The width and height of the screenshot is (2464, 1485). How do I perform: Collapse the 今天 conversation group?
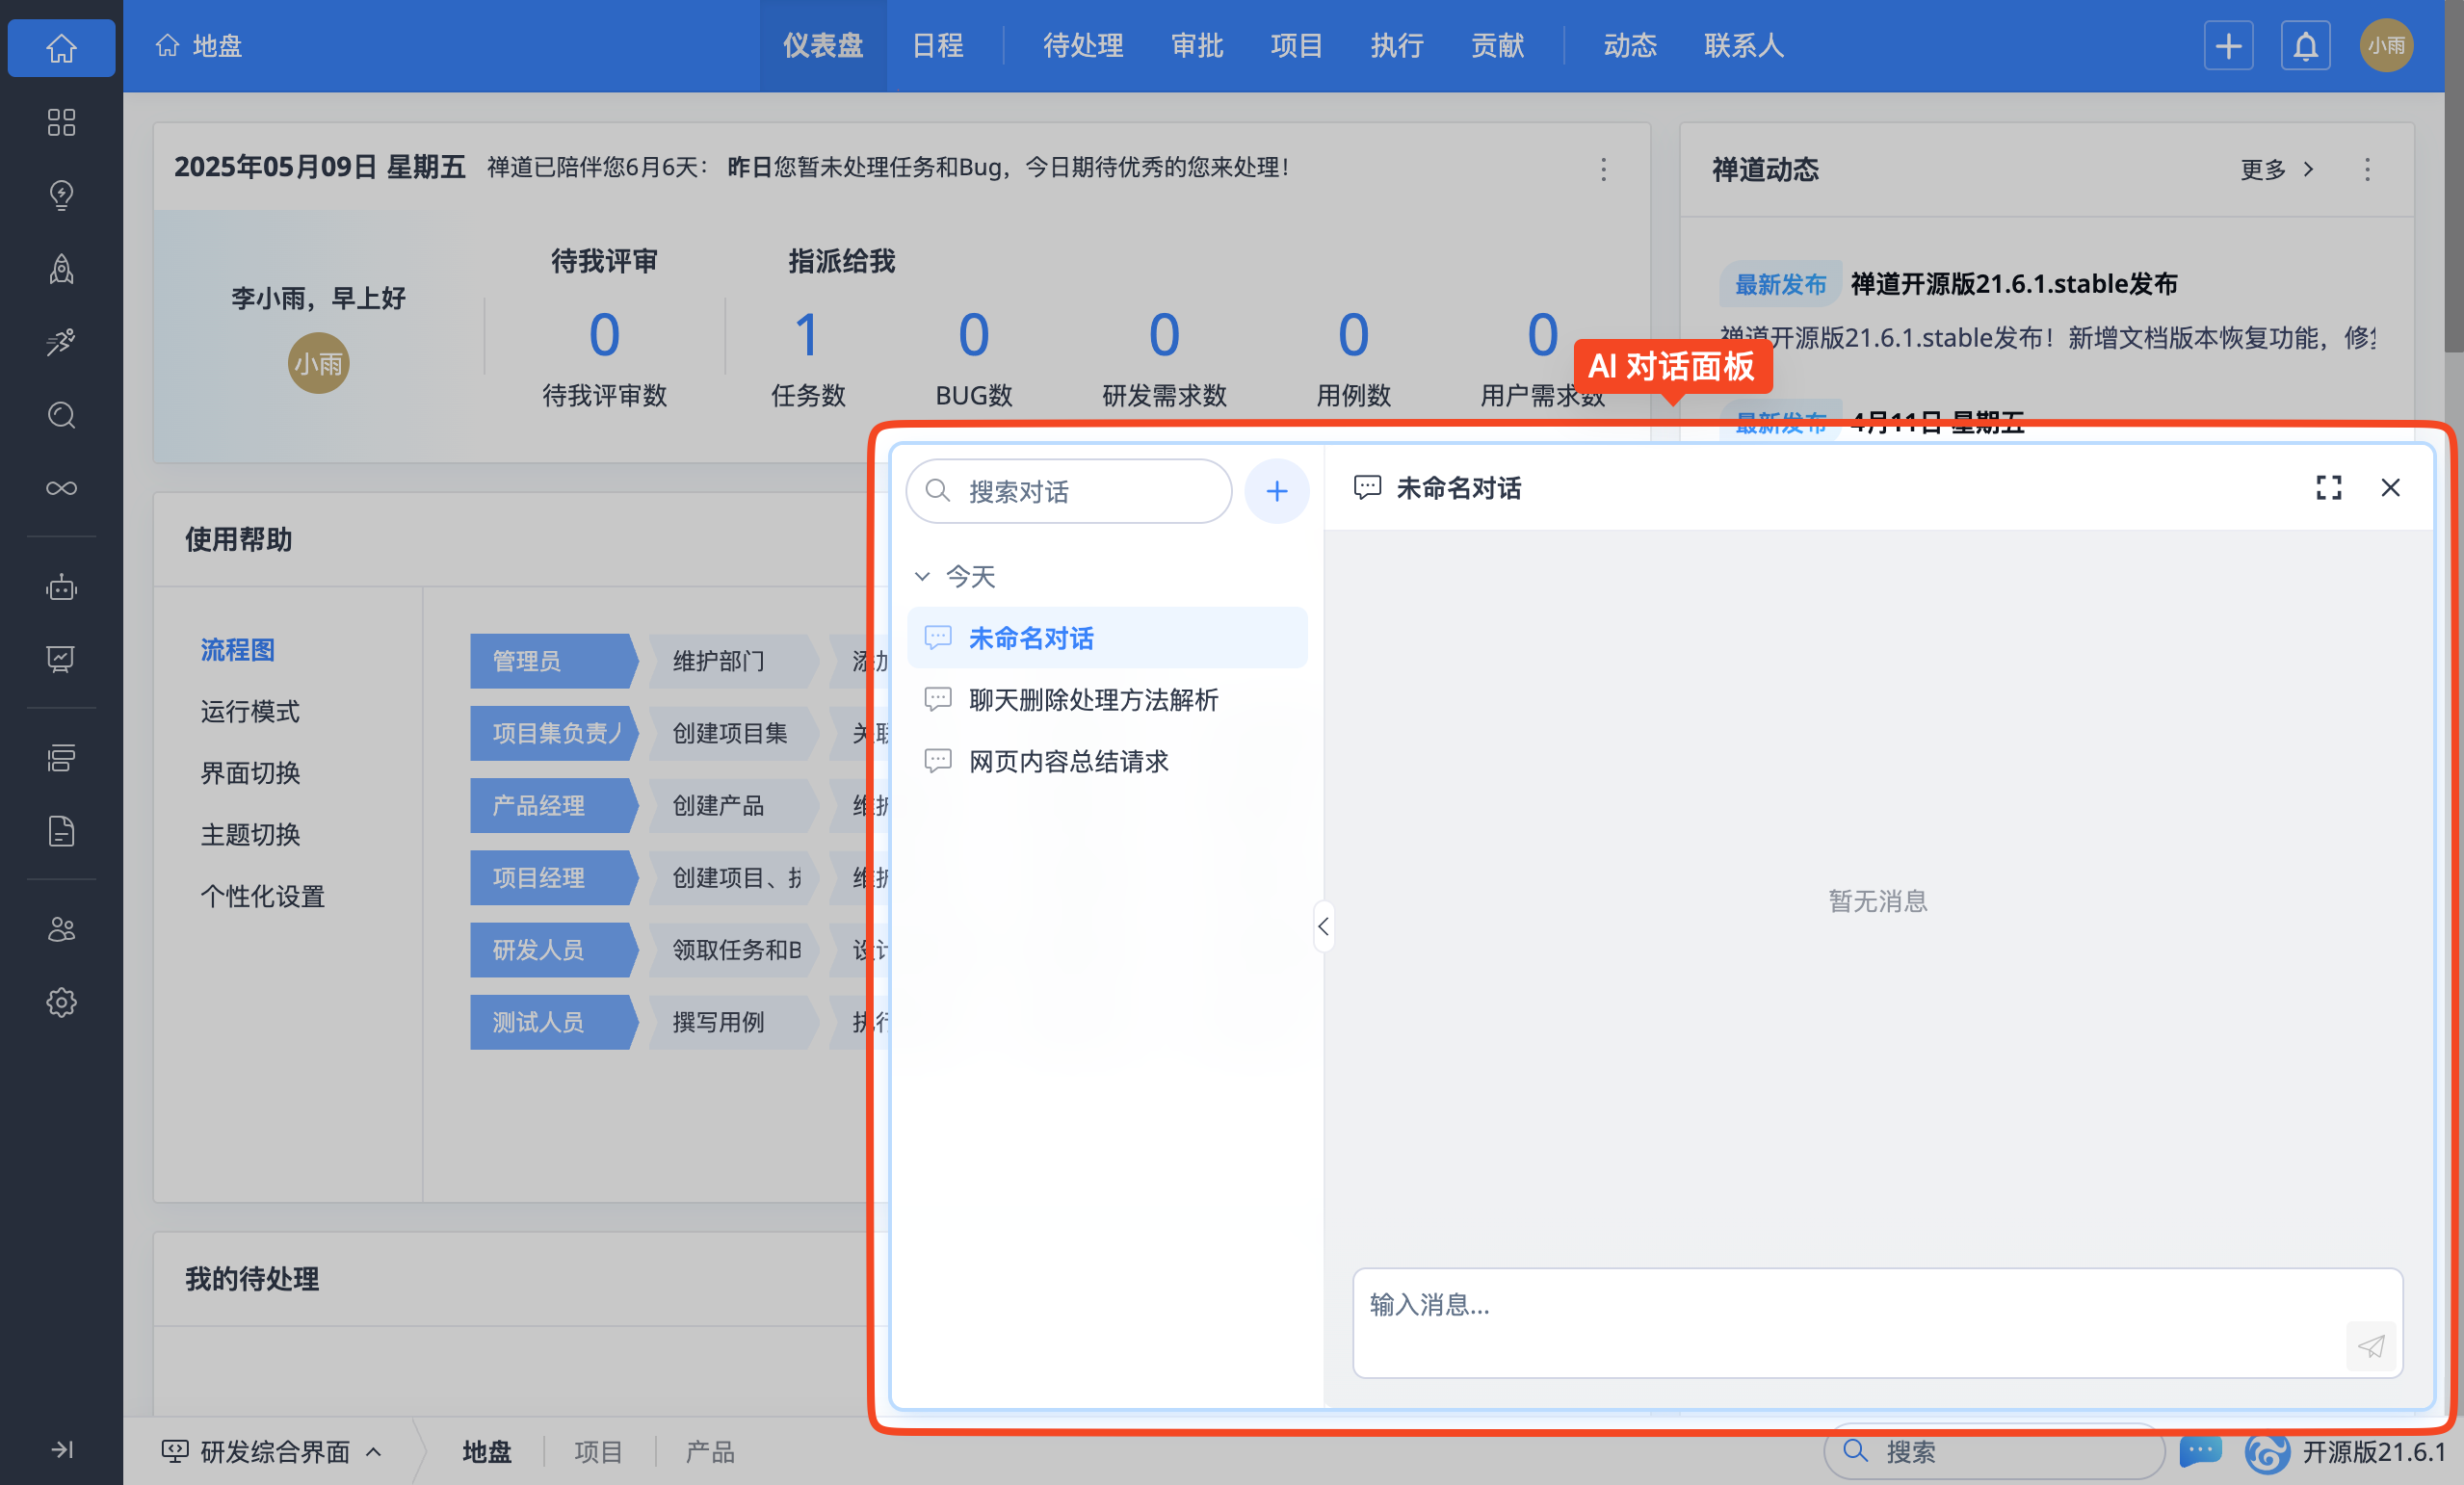[922, 577]
